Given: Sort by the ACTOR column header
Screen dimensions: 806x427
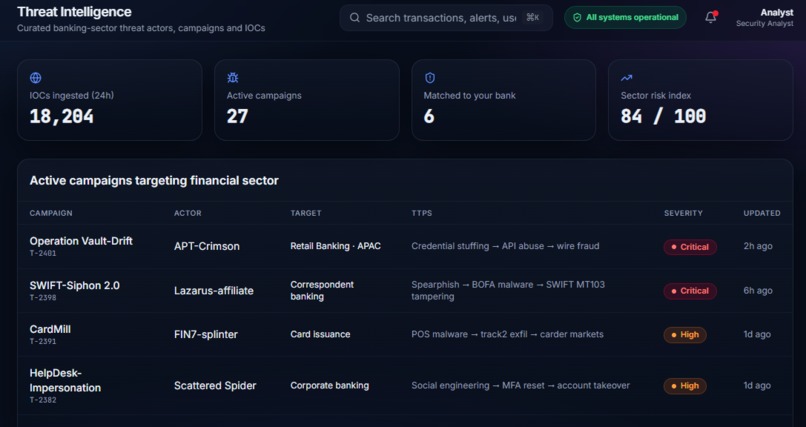Looking at the screenshot, I should tap(188, 213).
